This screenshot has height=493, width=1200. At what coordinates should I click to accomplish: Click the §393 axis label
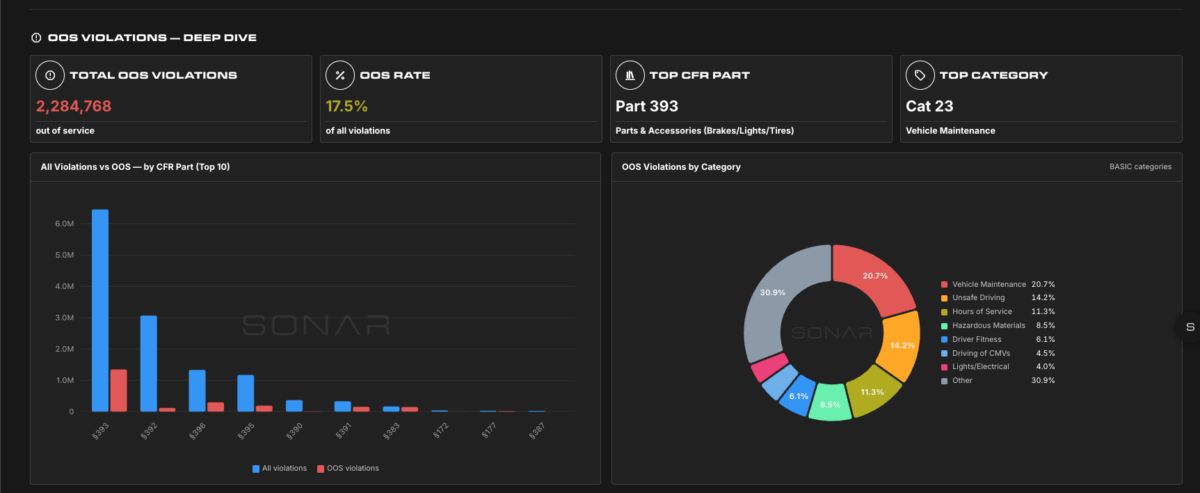point(98,431)
